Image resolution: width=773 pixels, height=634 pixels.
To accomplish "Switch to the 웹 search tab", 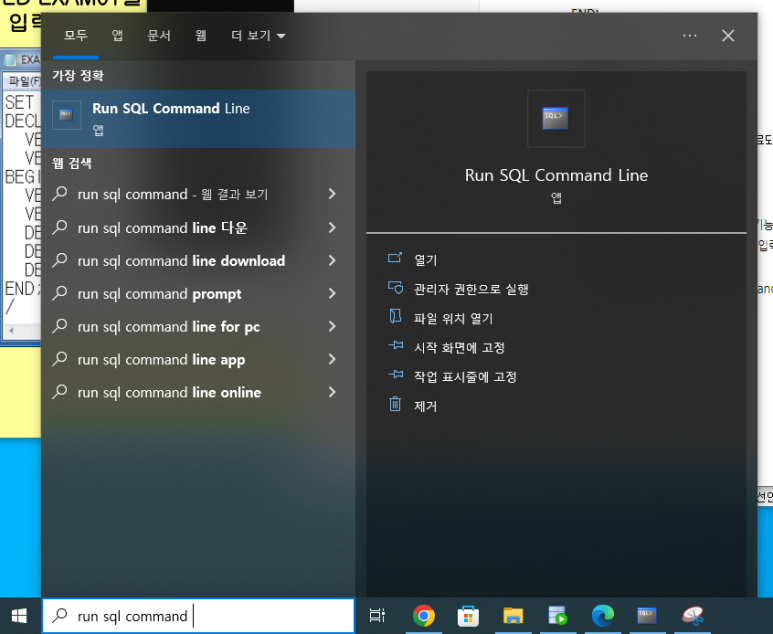I will (201, 35).
